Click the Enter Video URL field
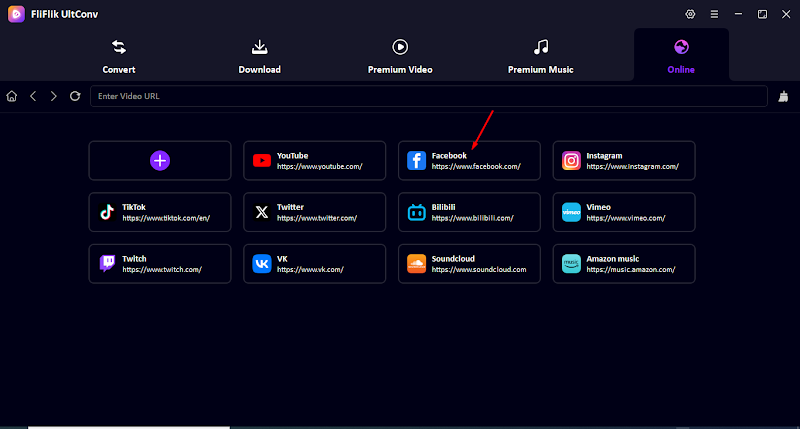Image resolution: width=800 pixels, height=429 pixels. (429, 96)
